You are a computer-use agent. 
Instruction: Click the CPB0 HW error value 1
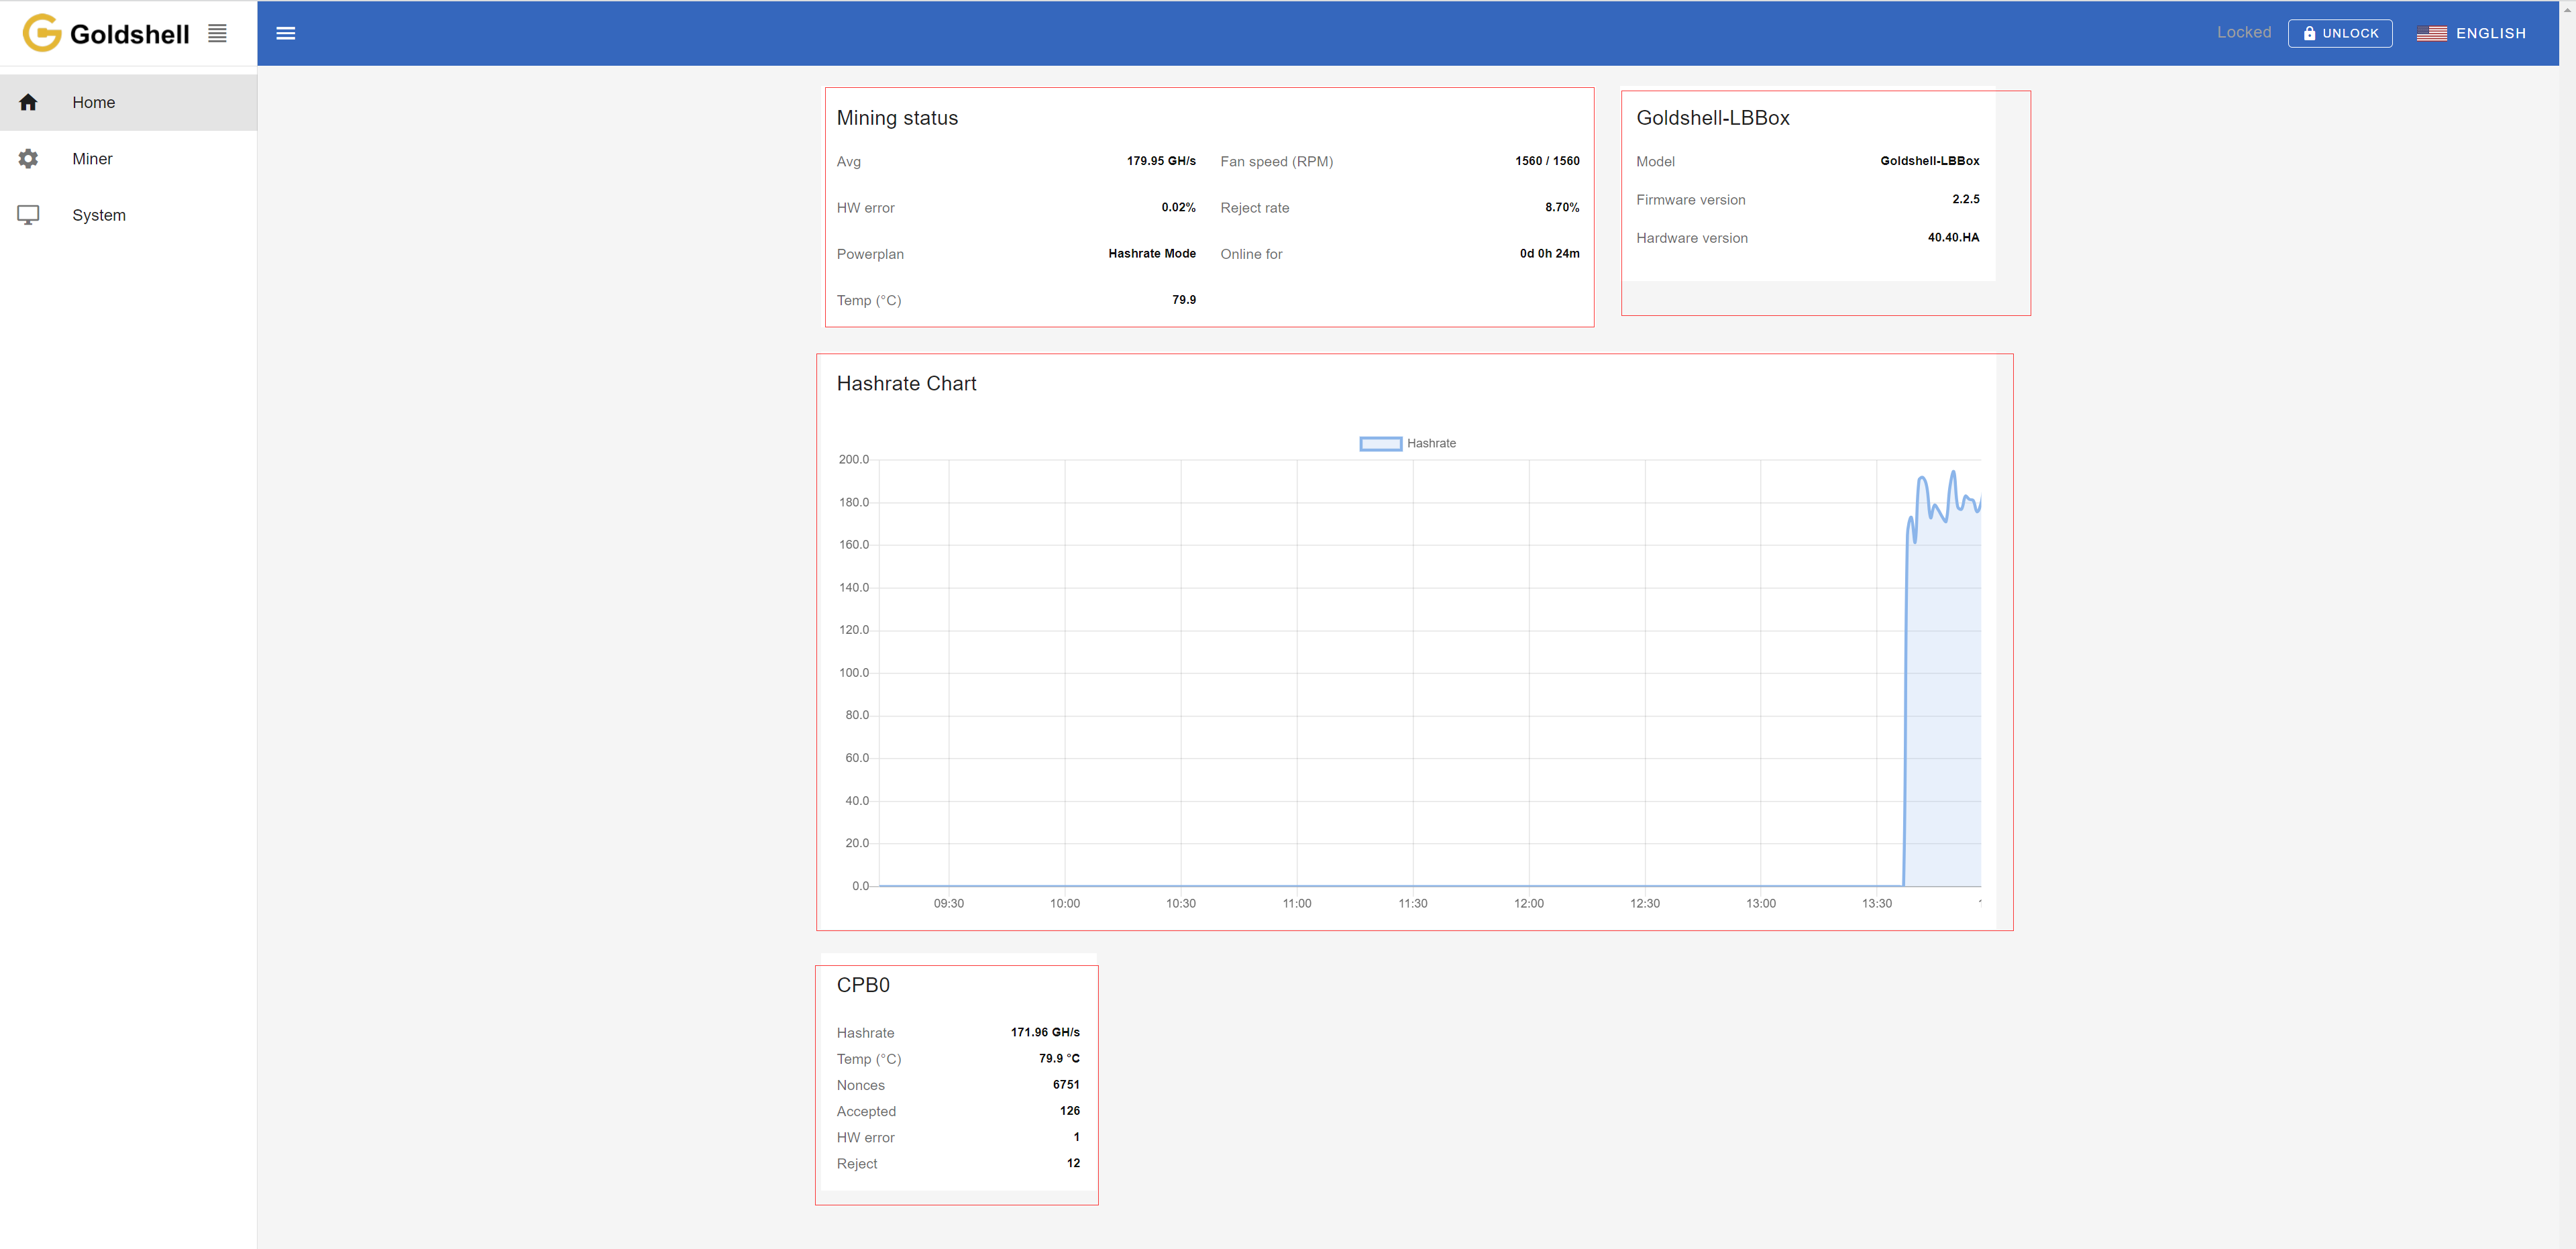[1077, 1137]
